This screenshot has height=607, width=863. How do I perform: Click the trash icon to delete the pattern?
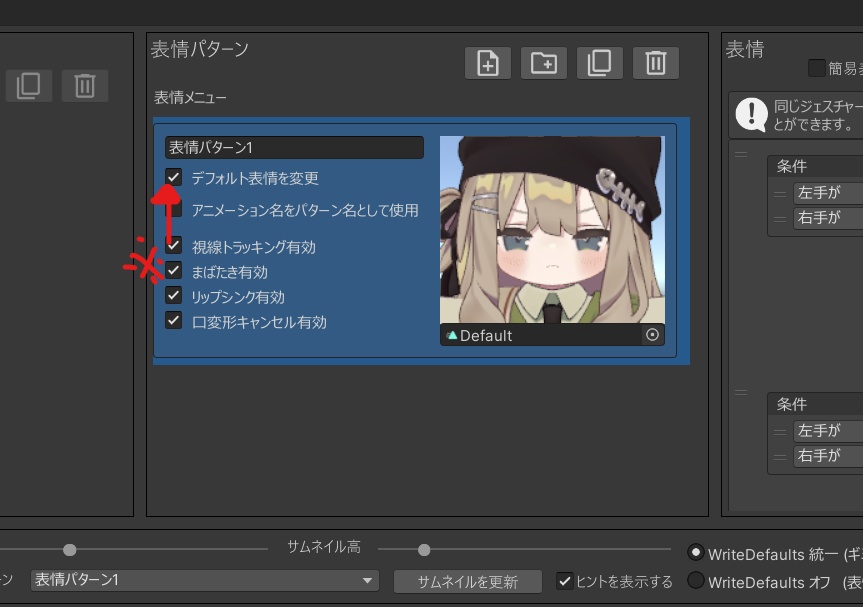656,62
